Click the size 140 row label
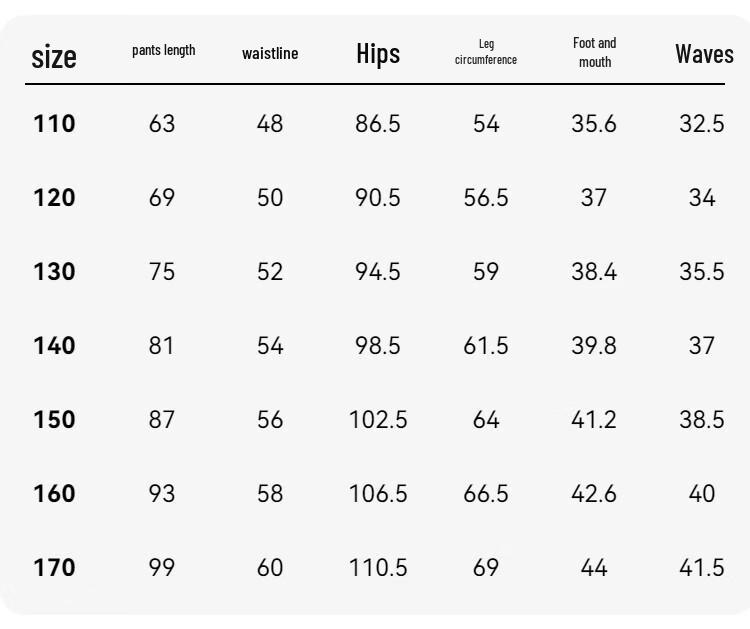 [x=54, y=346]
